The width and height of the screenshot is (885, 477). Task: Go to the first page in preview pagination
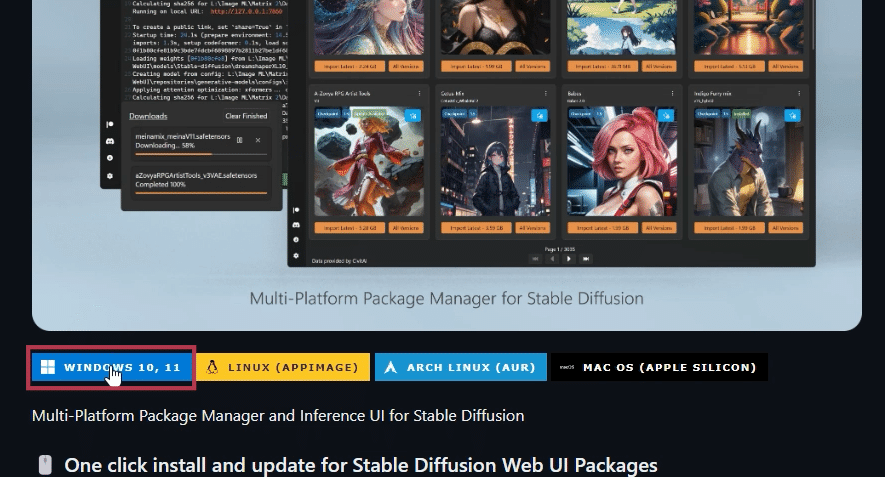click(x=535, y=259)
